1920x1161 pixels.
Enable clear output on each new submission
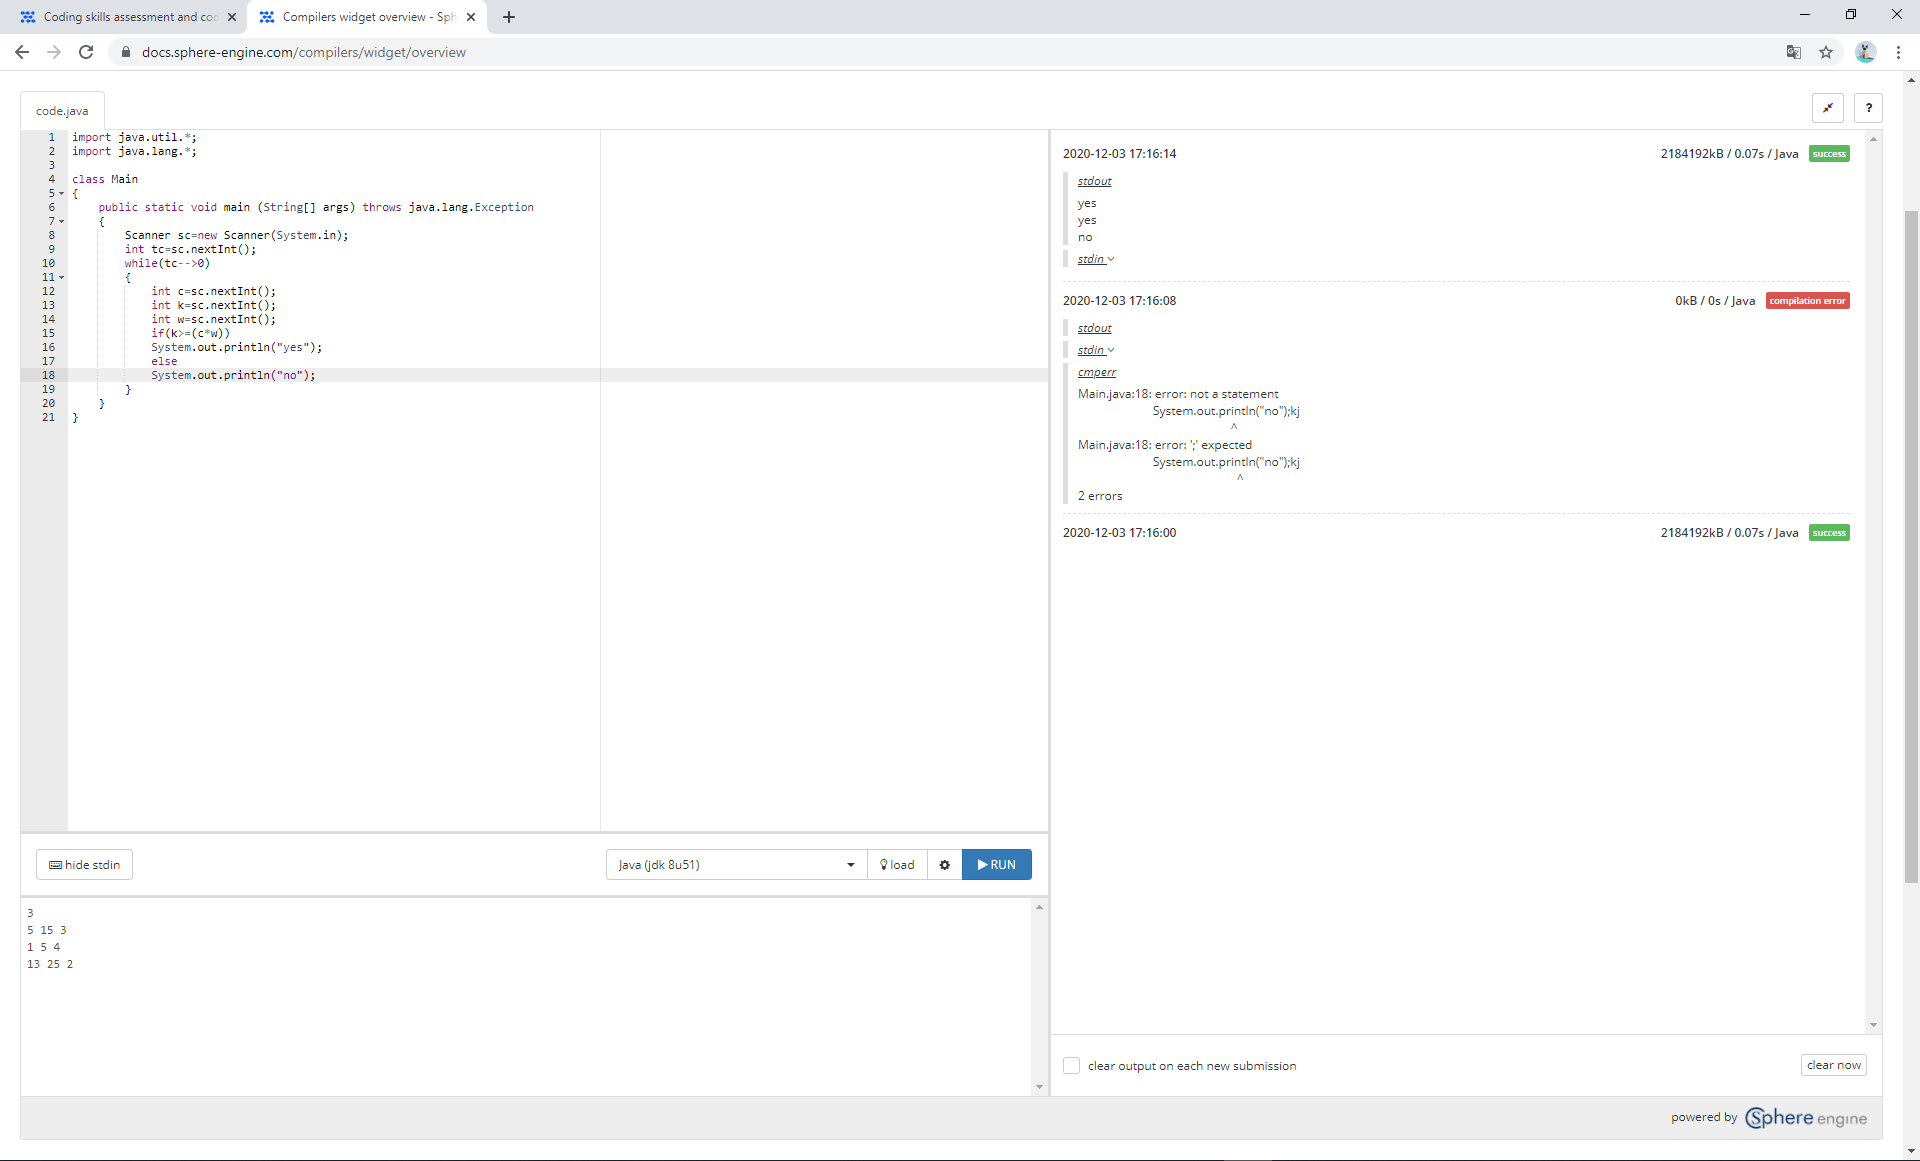1071,1066
